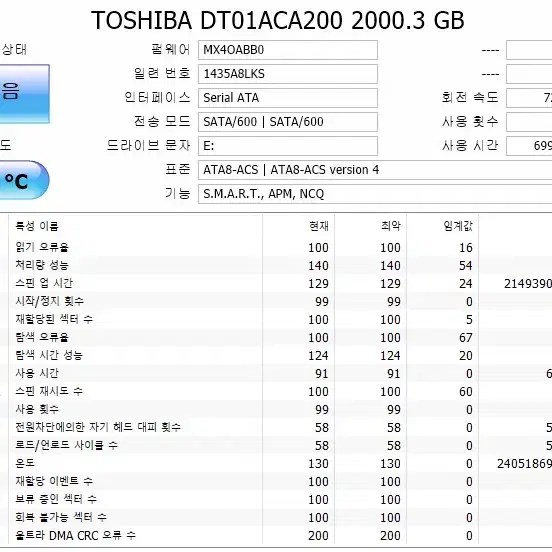Select the 스핀 재시도 수 attribute row

coord(276,391)
